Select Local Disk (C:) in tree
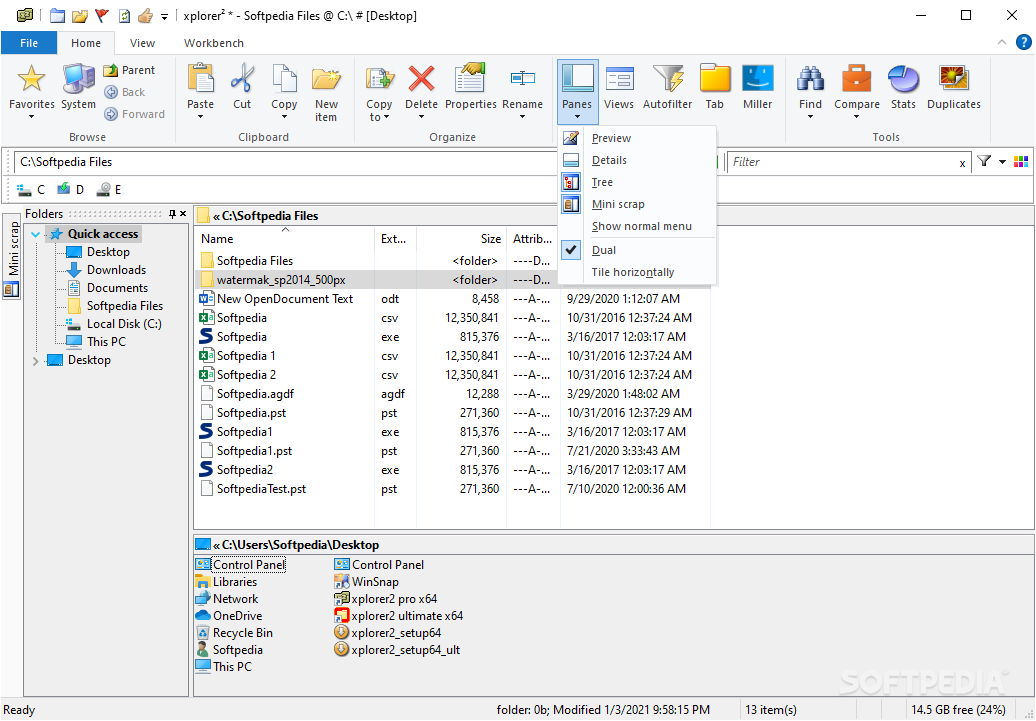The image size is (1036, 721). (124, 324)
